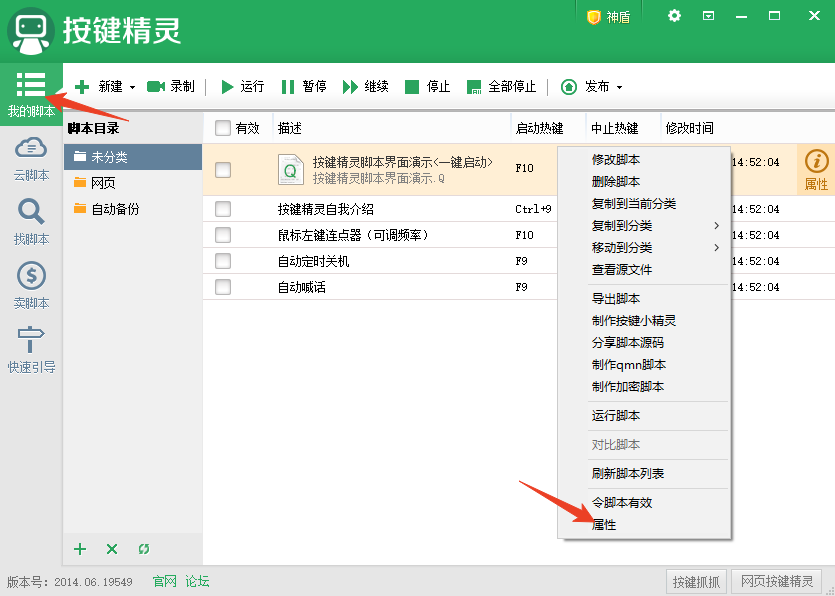Check the box for 自动喊话

coord(223,287)
